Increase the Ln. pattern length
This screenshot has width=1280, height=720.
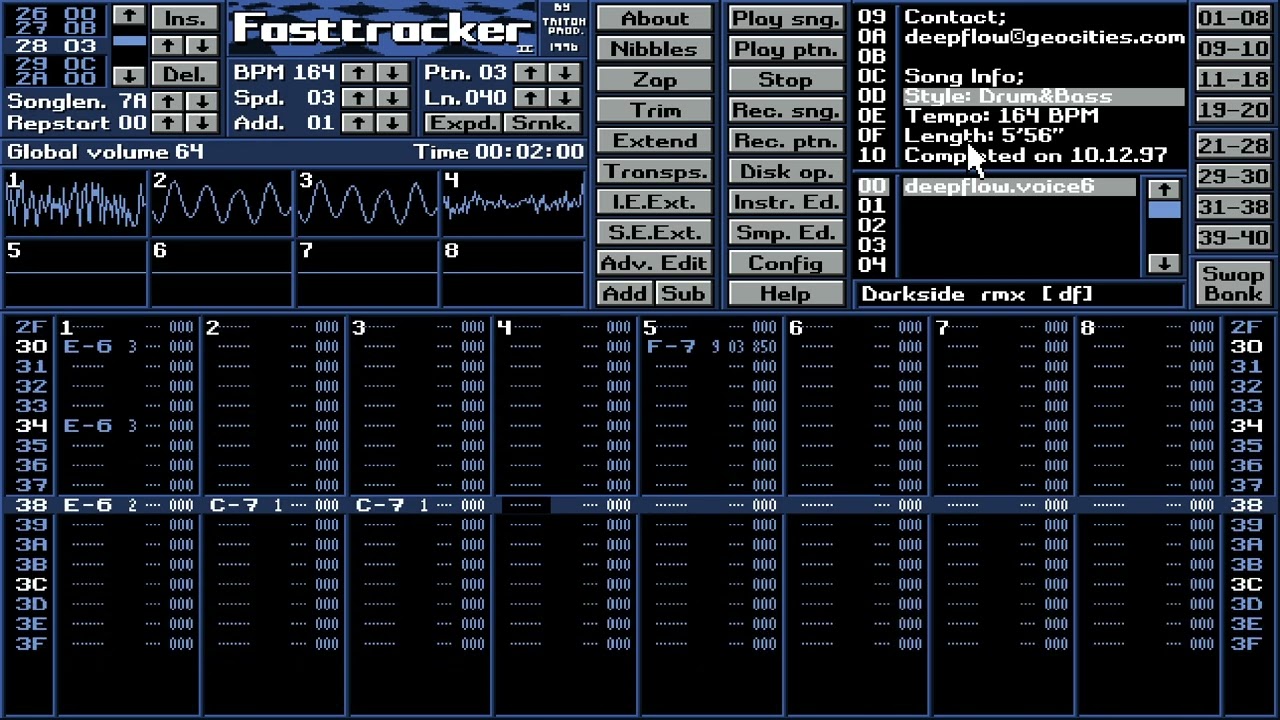click(532, 98)
